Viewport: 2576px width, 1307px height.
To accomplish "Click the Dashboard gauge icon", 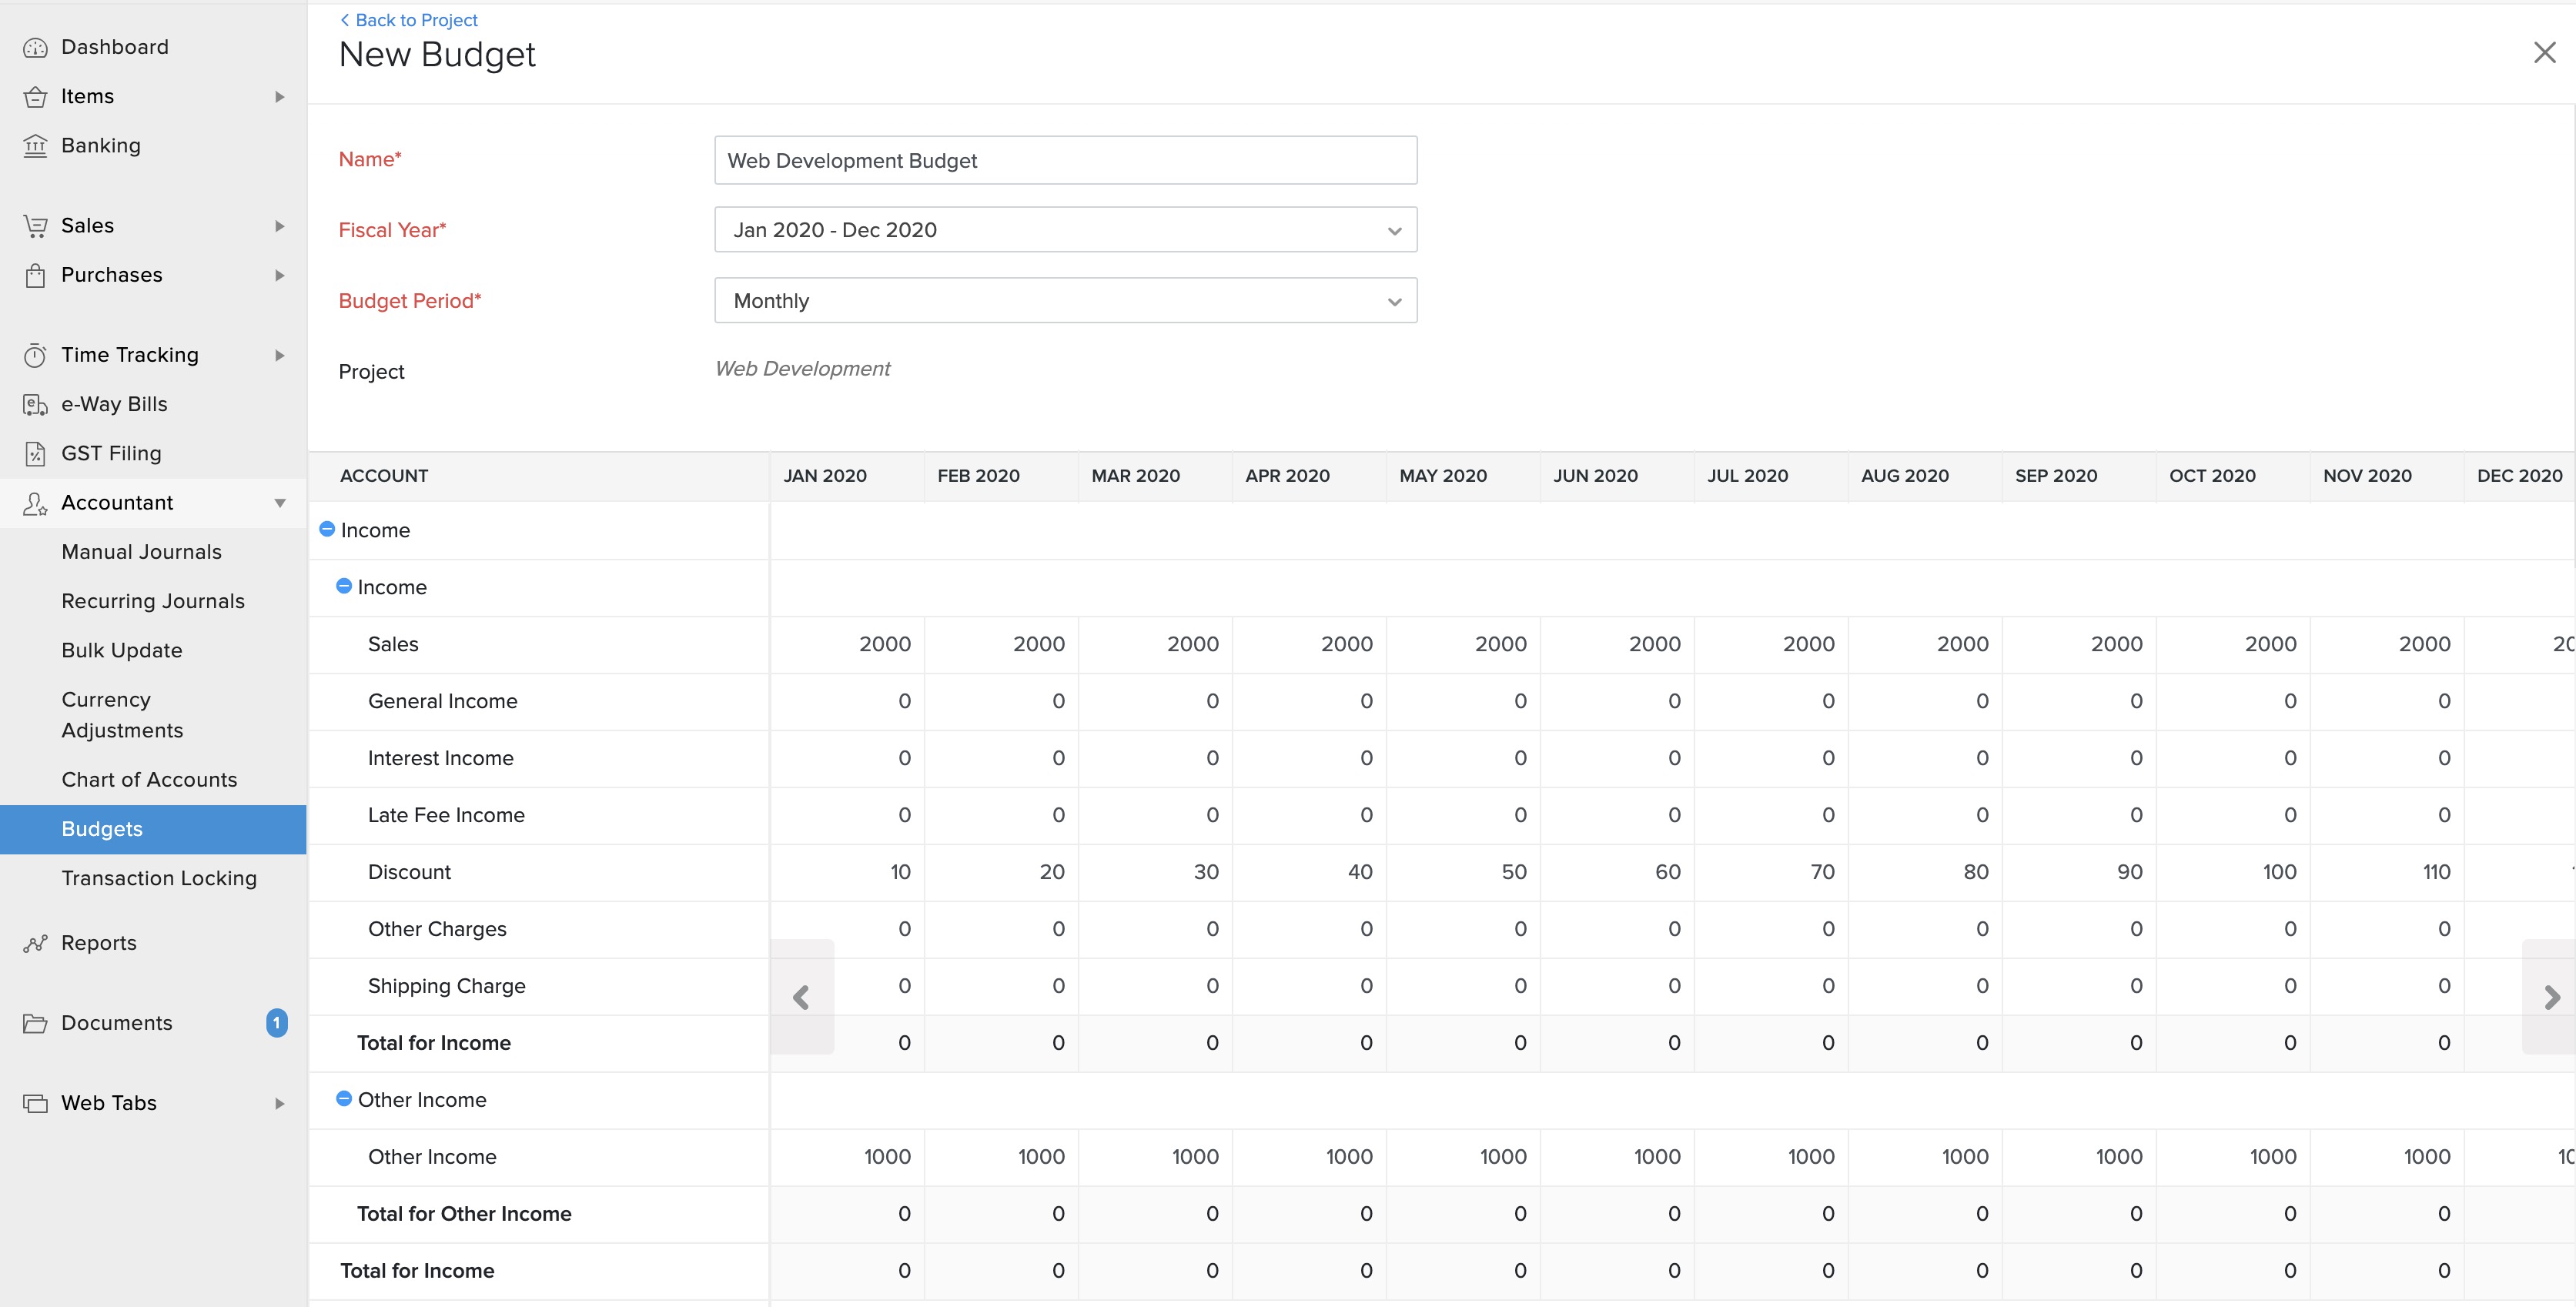I will point(35,48).
